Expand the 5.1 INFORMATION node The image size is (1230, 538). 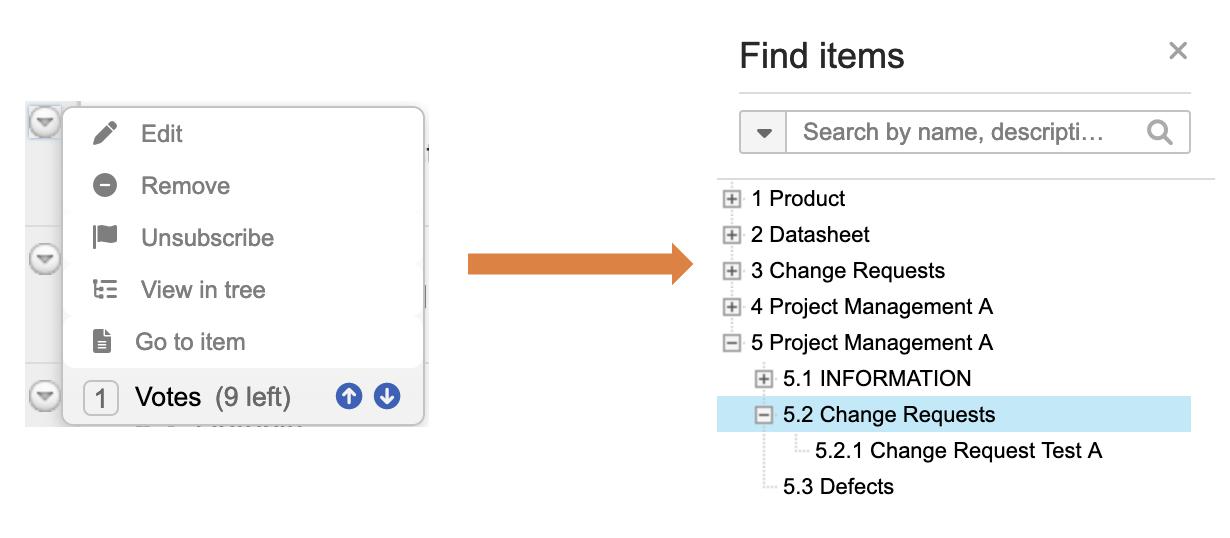(764, 379)
